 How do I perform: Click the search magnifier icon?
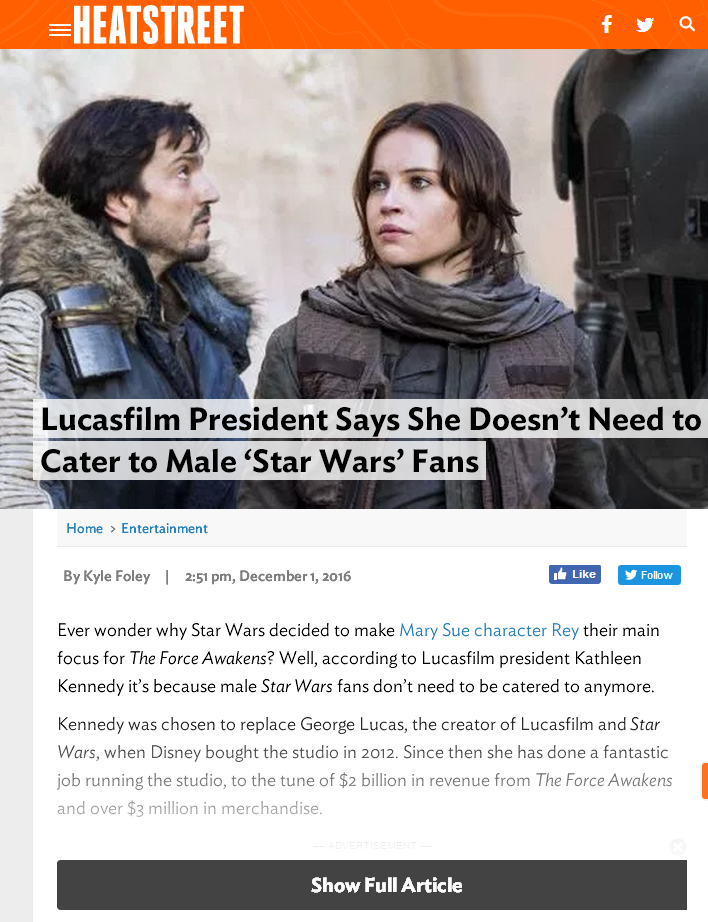686,24
